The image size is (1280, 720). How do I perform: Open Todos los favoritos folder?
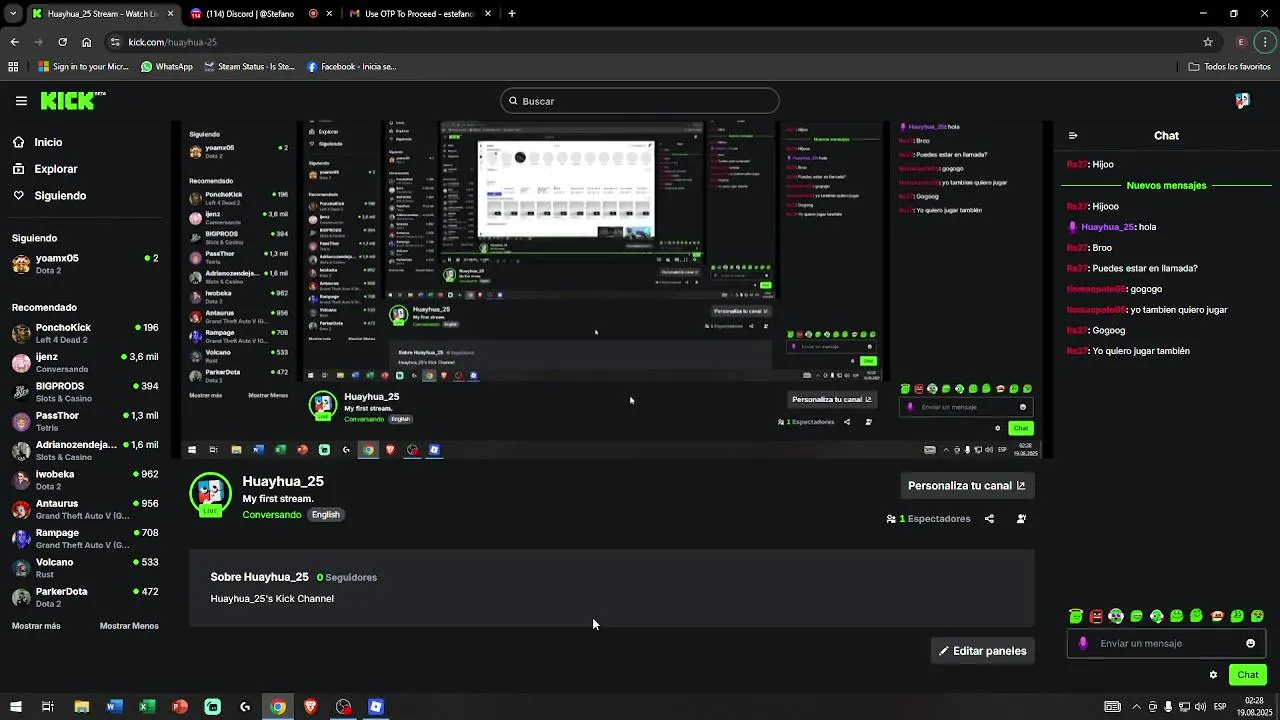tap(1229, 67)
